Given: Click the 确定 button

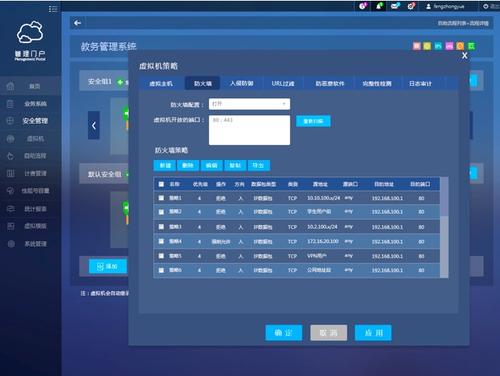Looking at the screenshot, I should (x=284, y=333).
